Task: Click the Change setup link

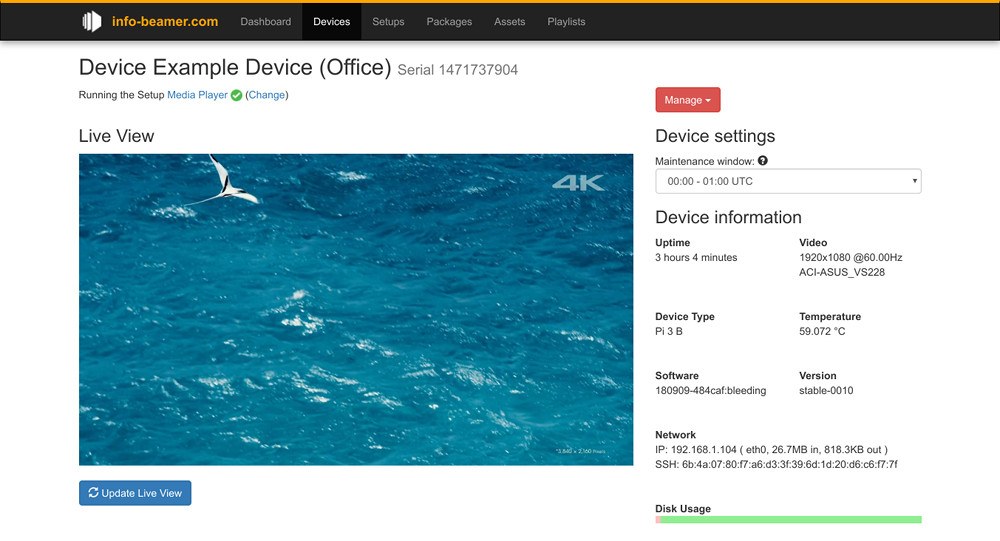Action: coord(266,95)
